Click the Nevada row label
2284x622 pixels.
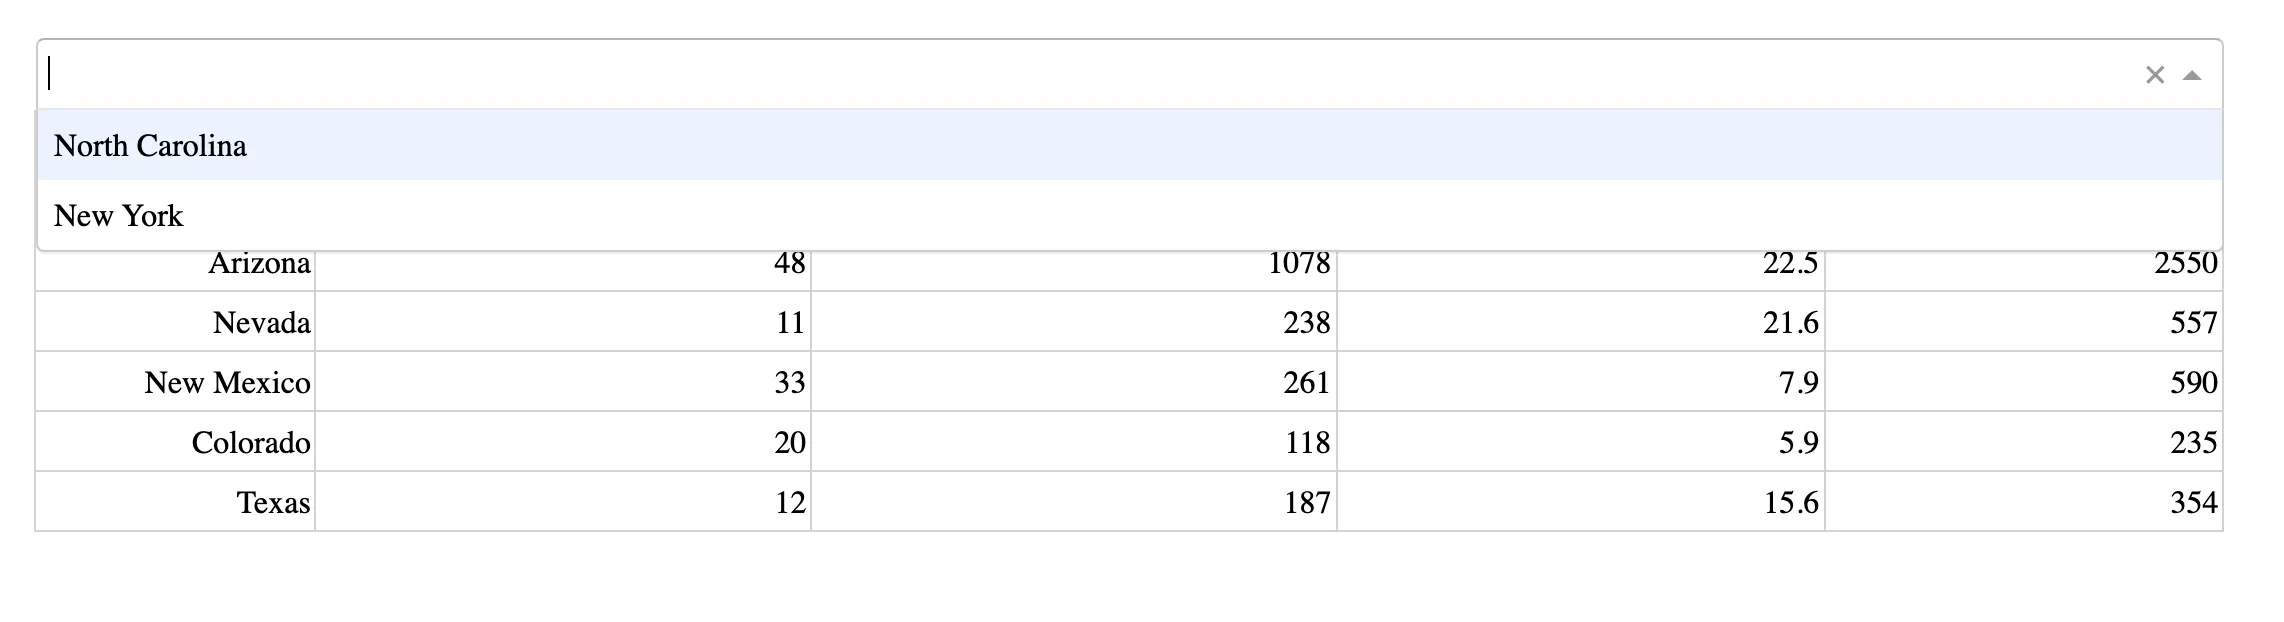click(258, 322)
